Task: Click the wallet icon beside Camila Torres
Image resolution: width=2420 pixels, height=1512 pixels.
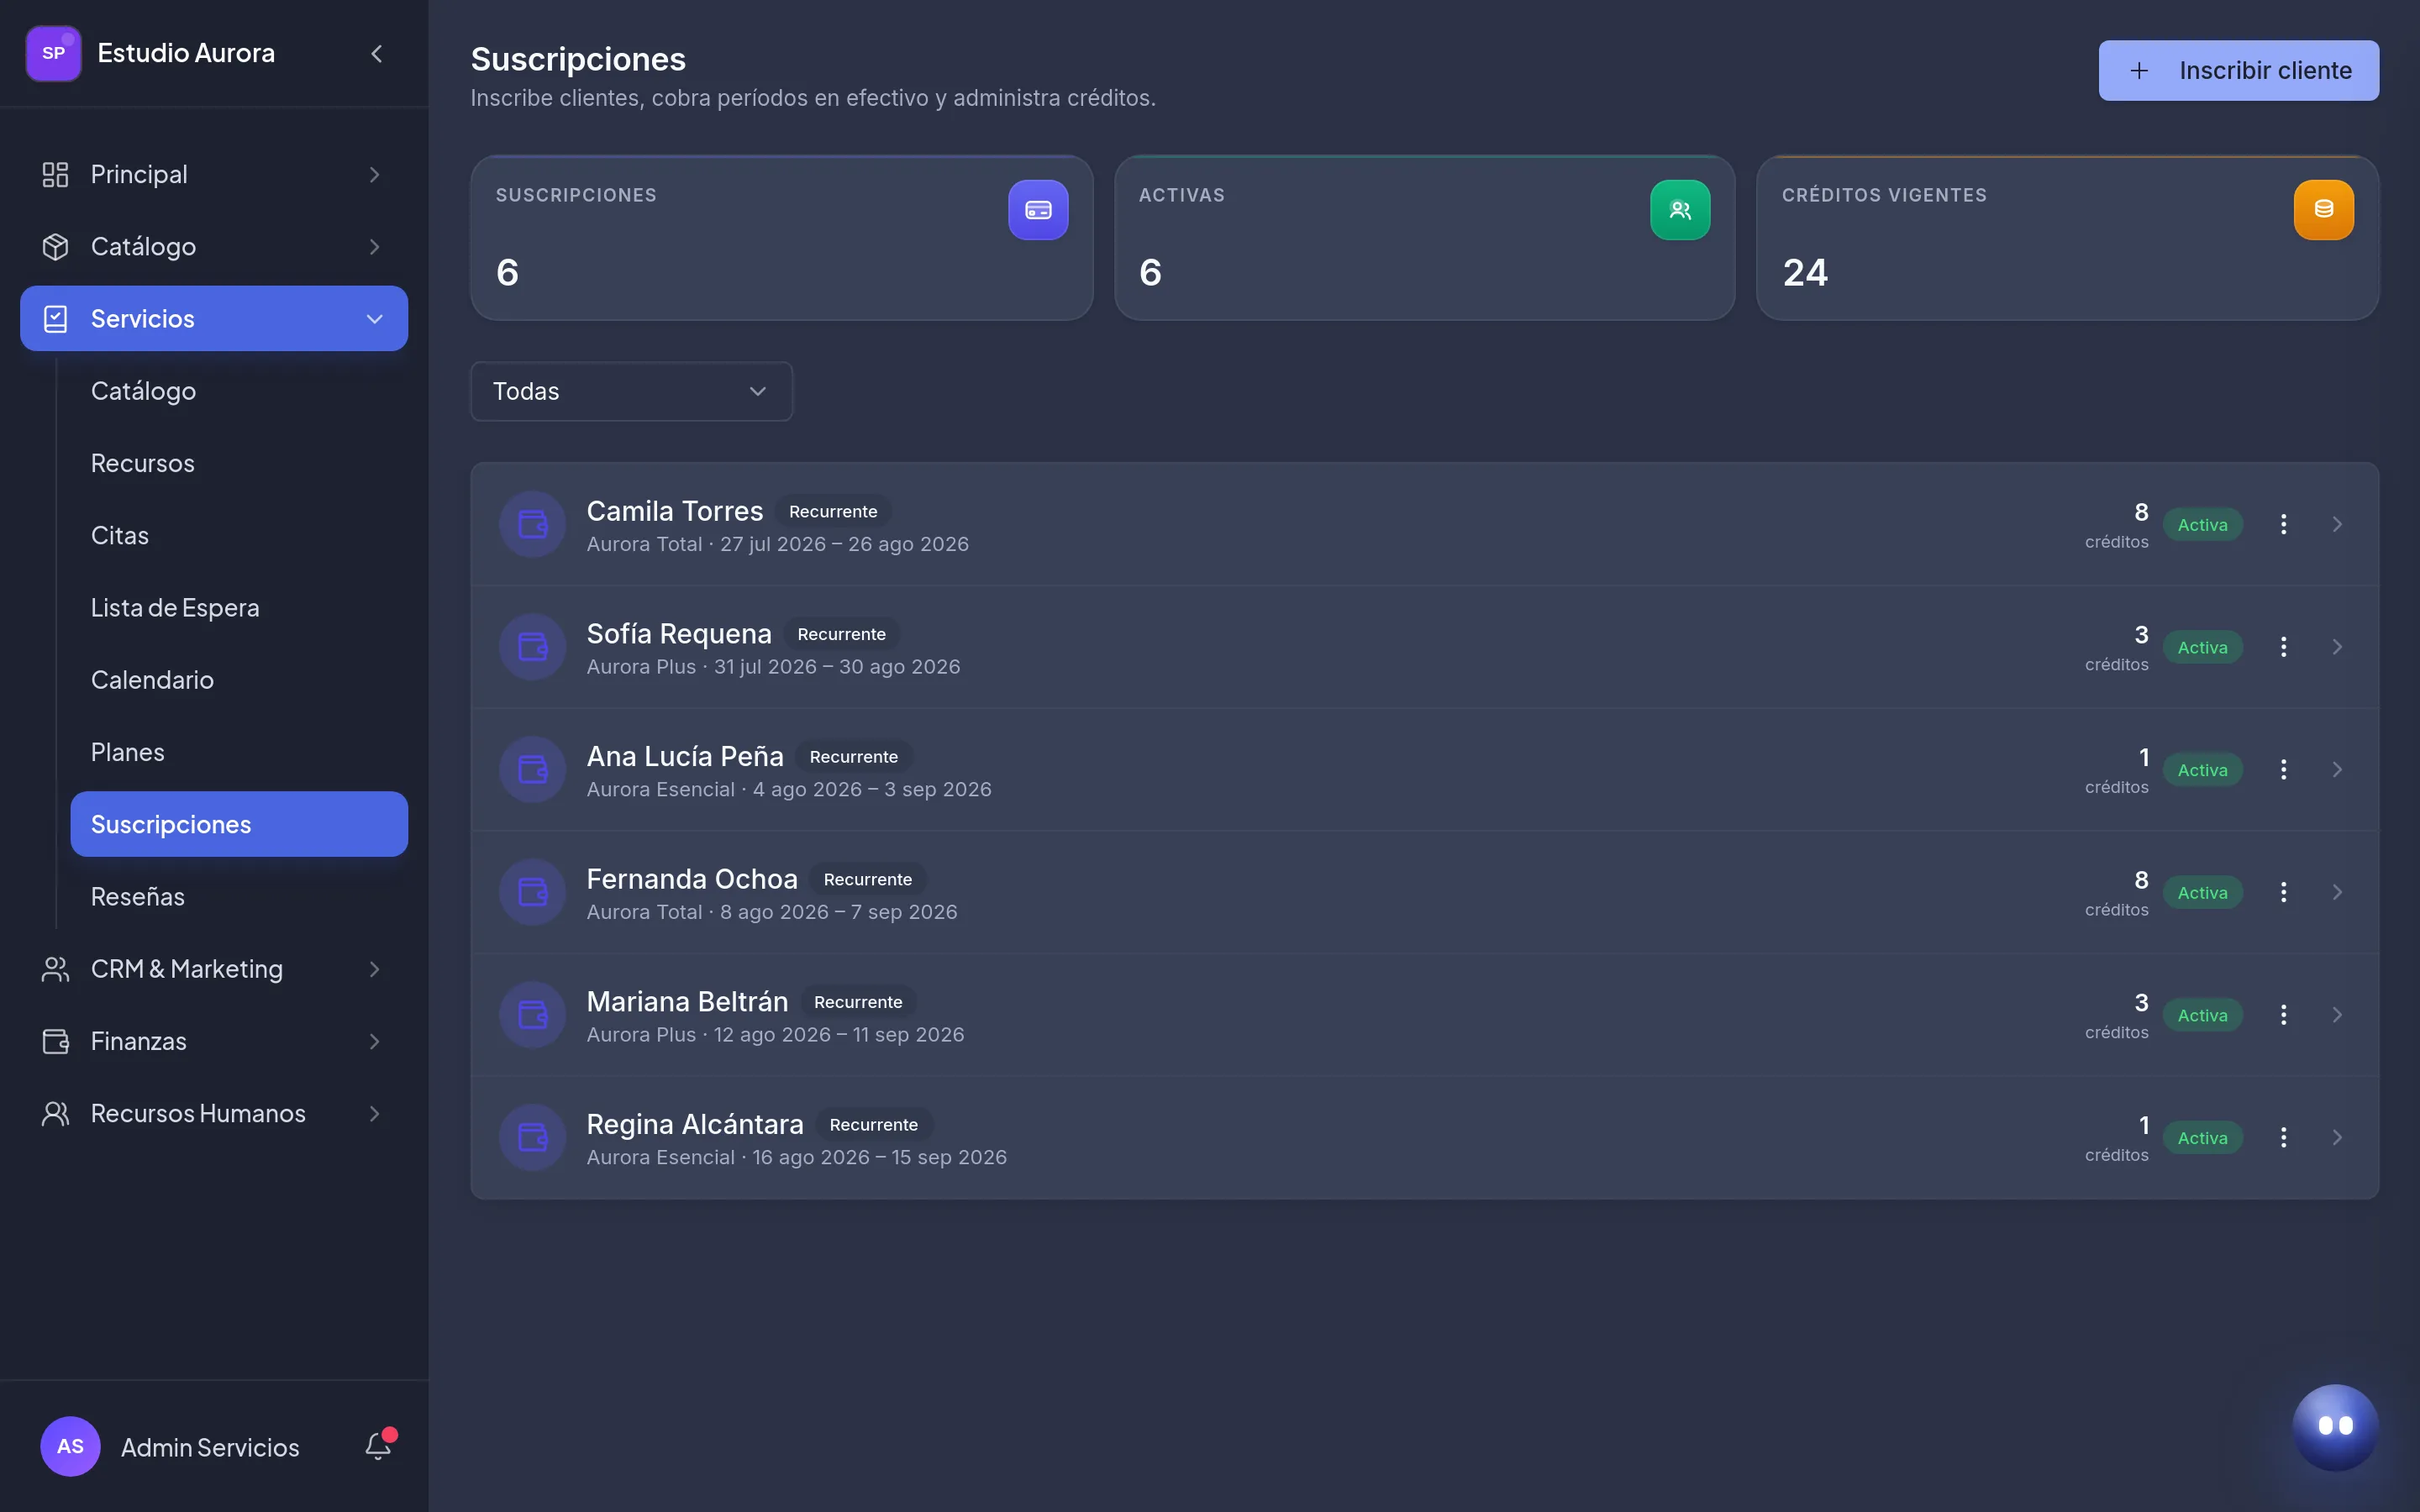Action: coord(533,524)
